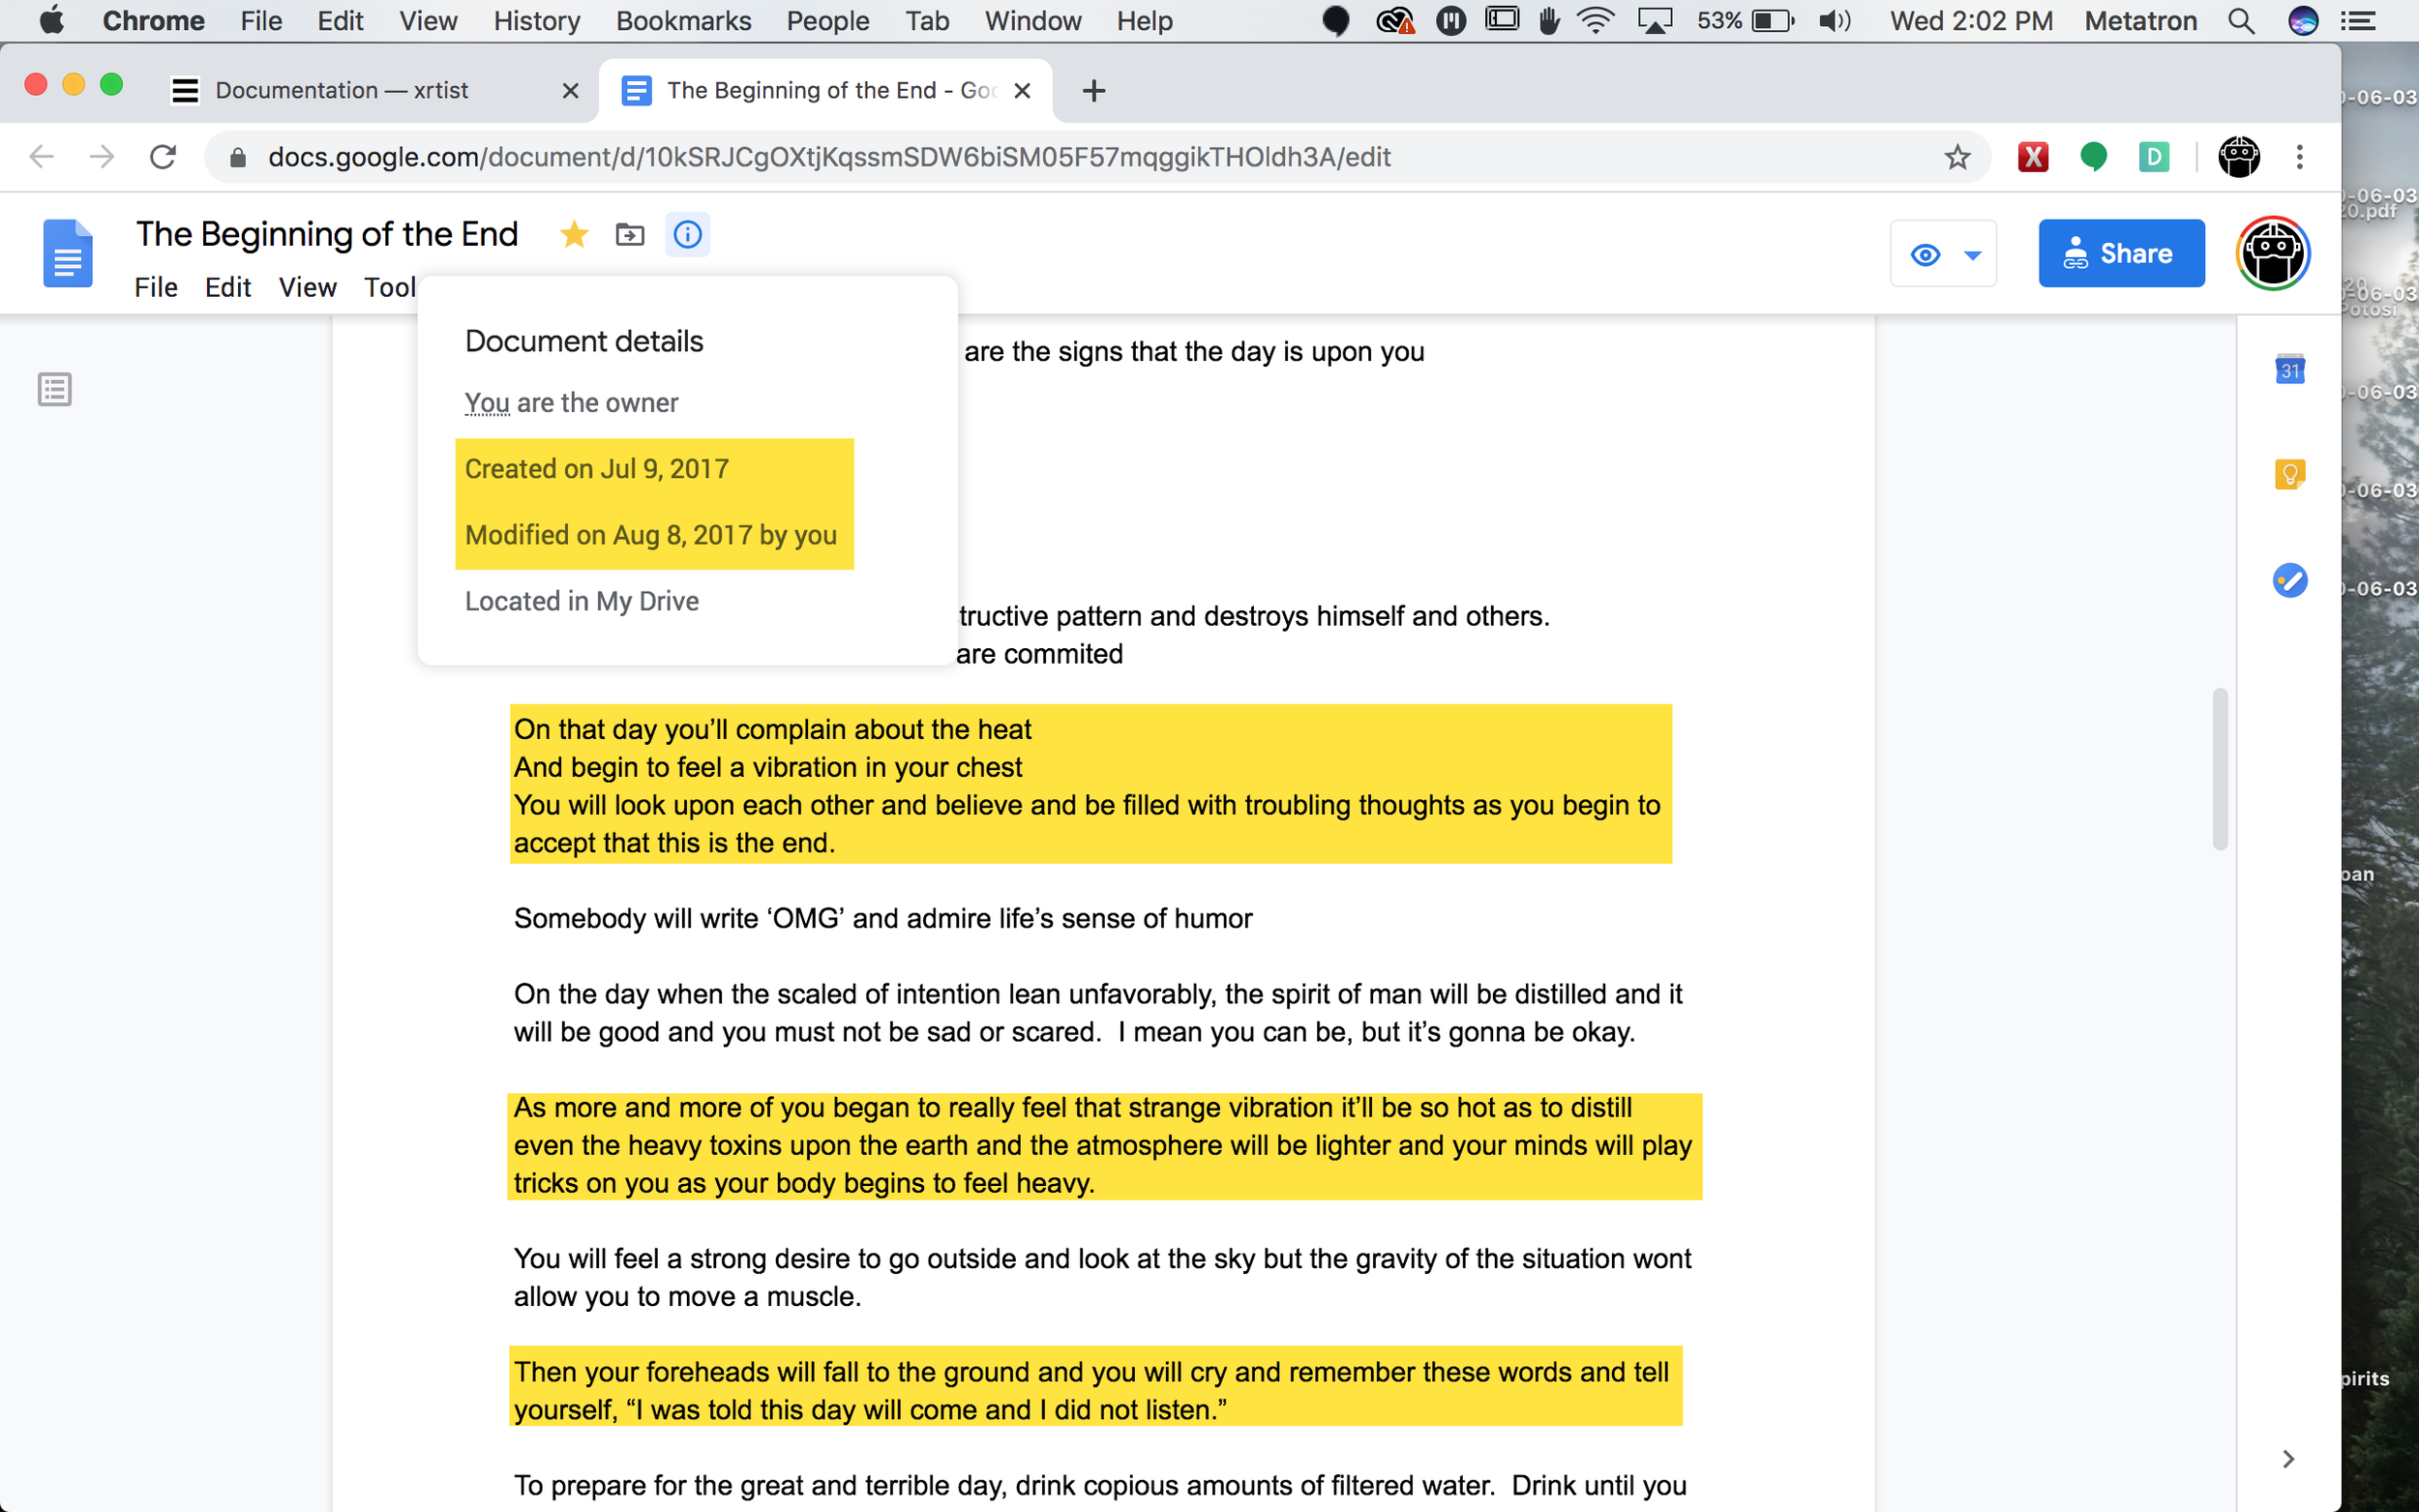The height and width of the screenshot is (1512, 2419).
Task: Click the red X Chrome extension icon
Action: (2032, 157)
